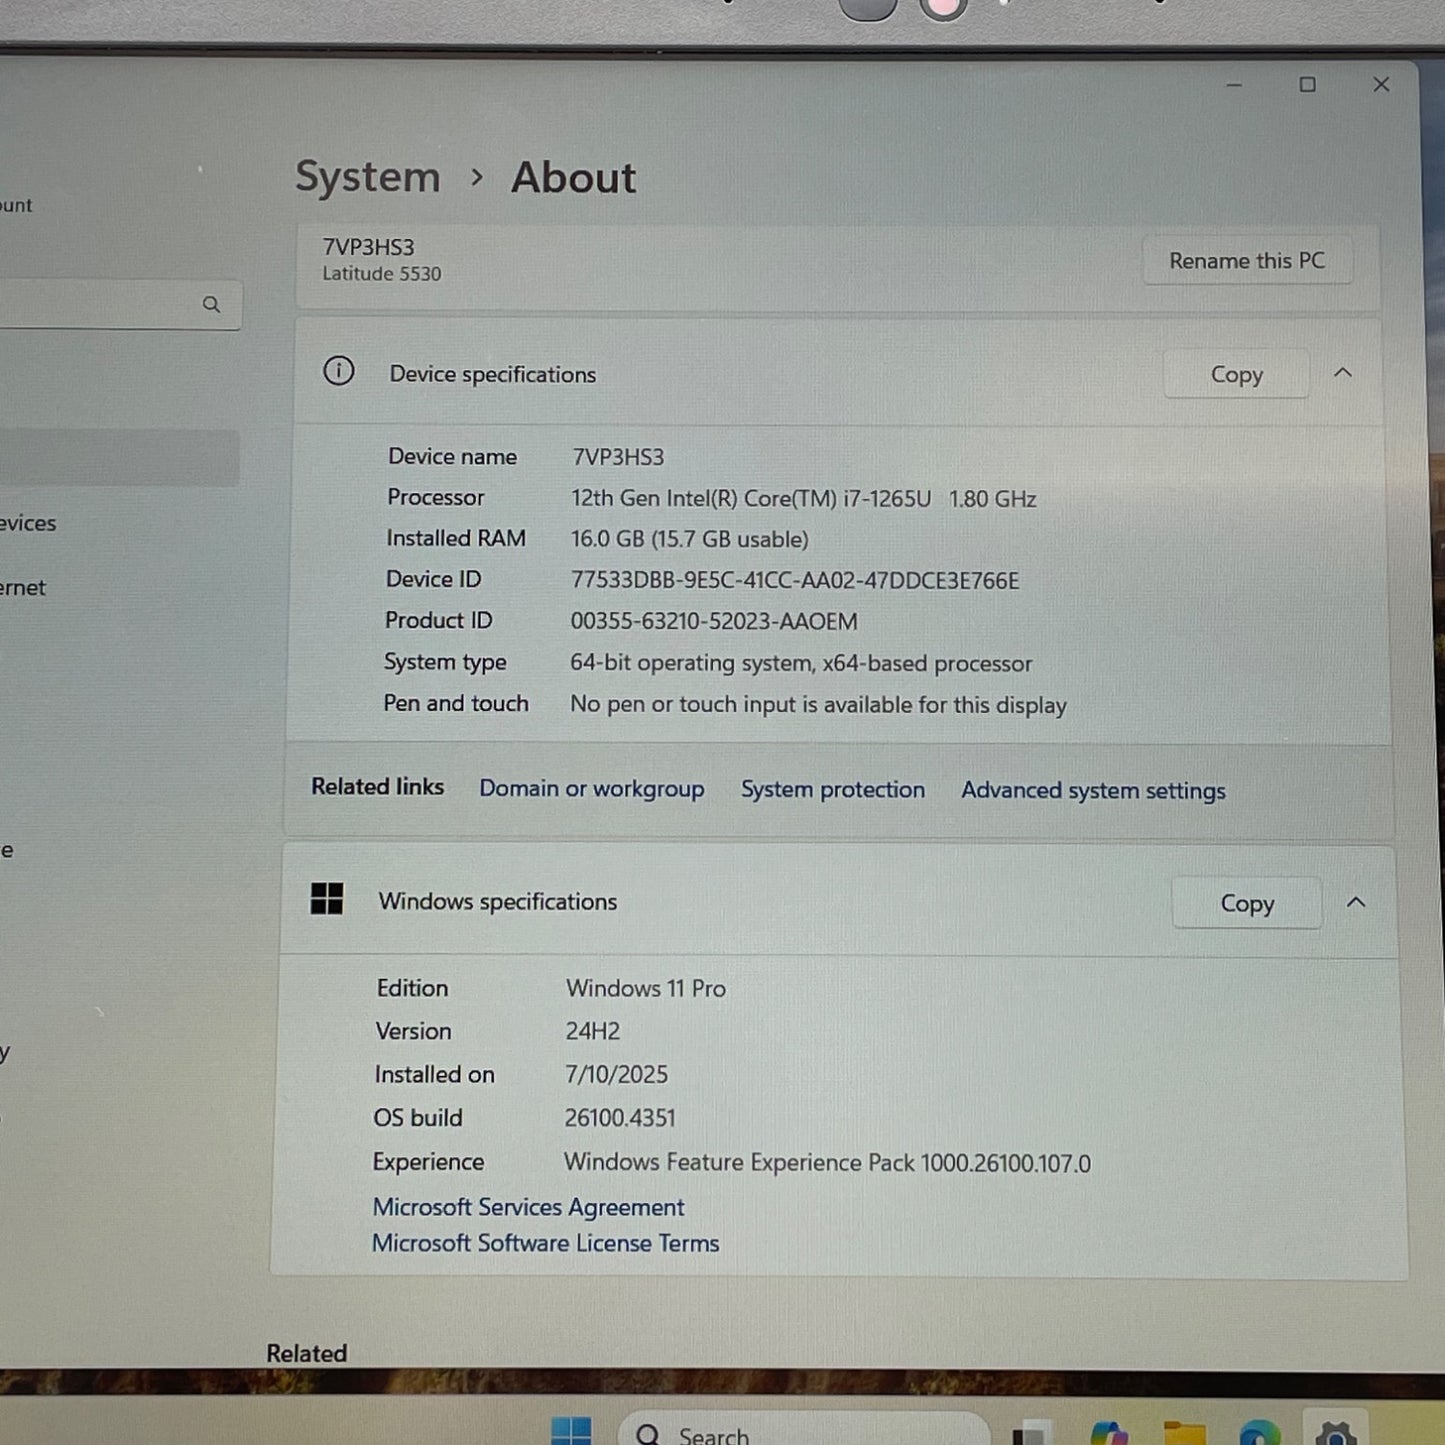This screenshot has width=1445, height=1445.
Task: Open File Explorer from the taskbar
Action: point(1185,1434)
